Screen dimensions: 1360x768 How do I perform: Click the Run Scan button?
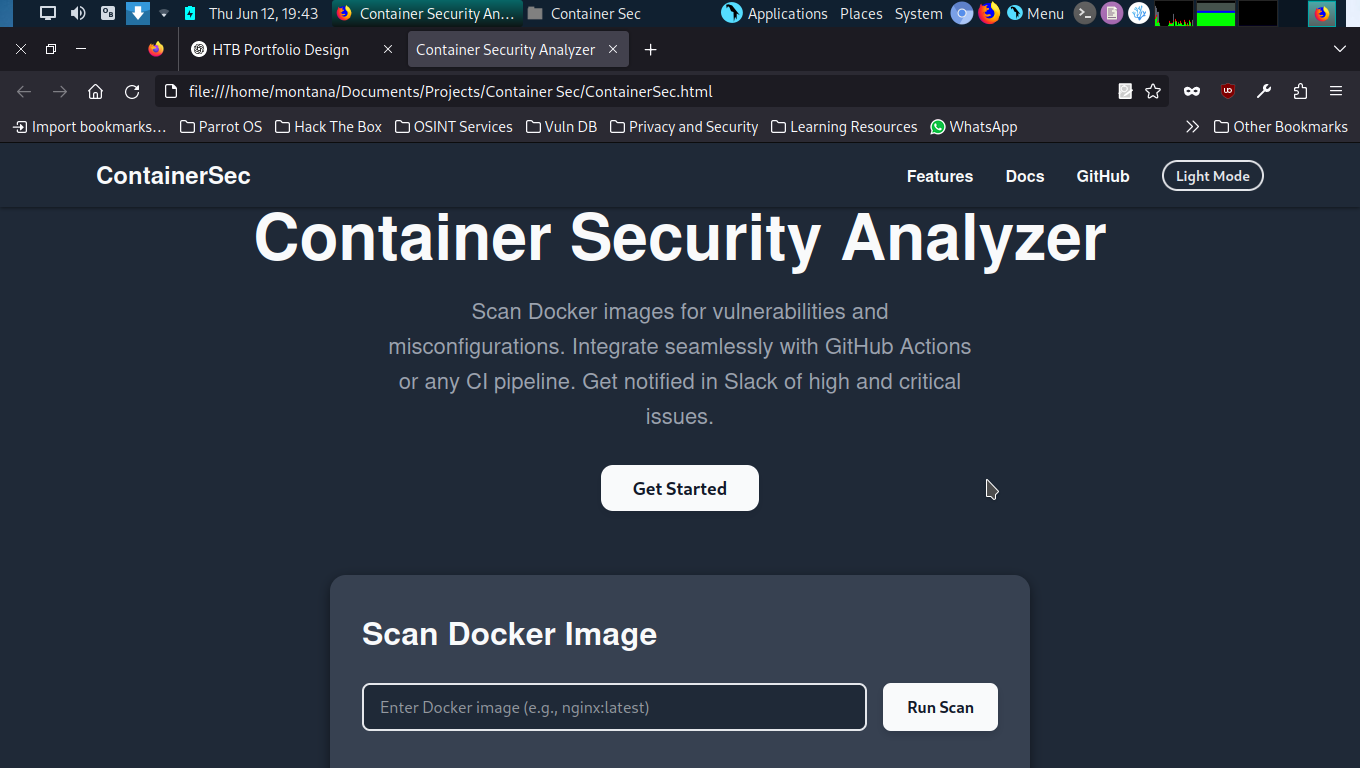click(x=940, y=707)
